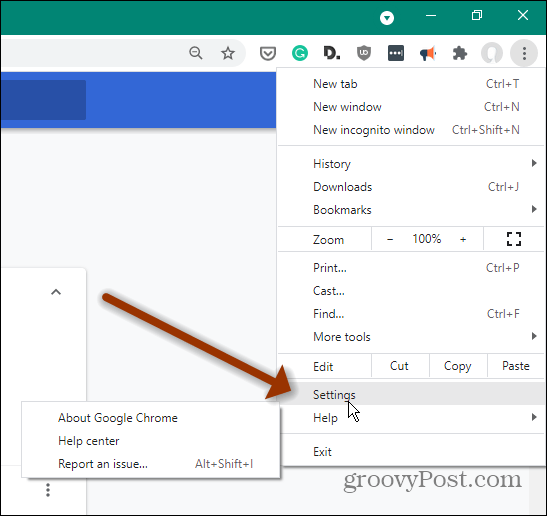This screenshot has width=547, height=516.
Task: Collapse the section with the up chevron
Action: [x=56, y=292]
